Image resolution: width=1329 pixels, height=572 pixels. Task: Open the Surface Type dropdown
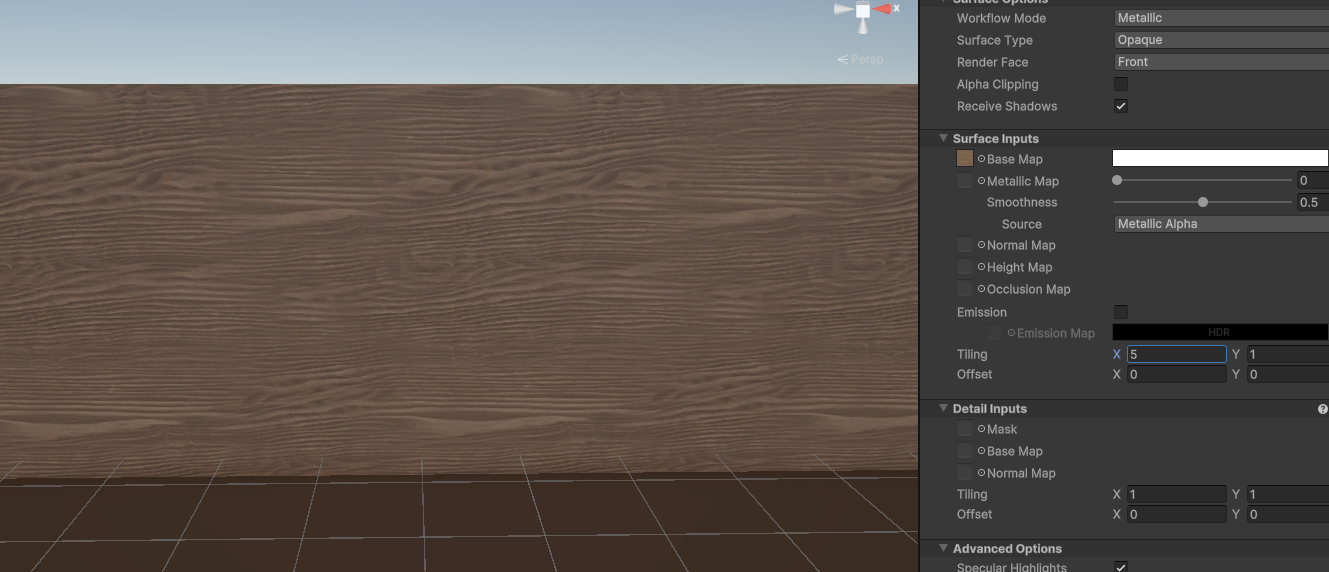point(1221,40)
